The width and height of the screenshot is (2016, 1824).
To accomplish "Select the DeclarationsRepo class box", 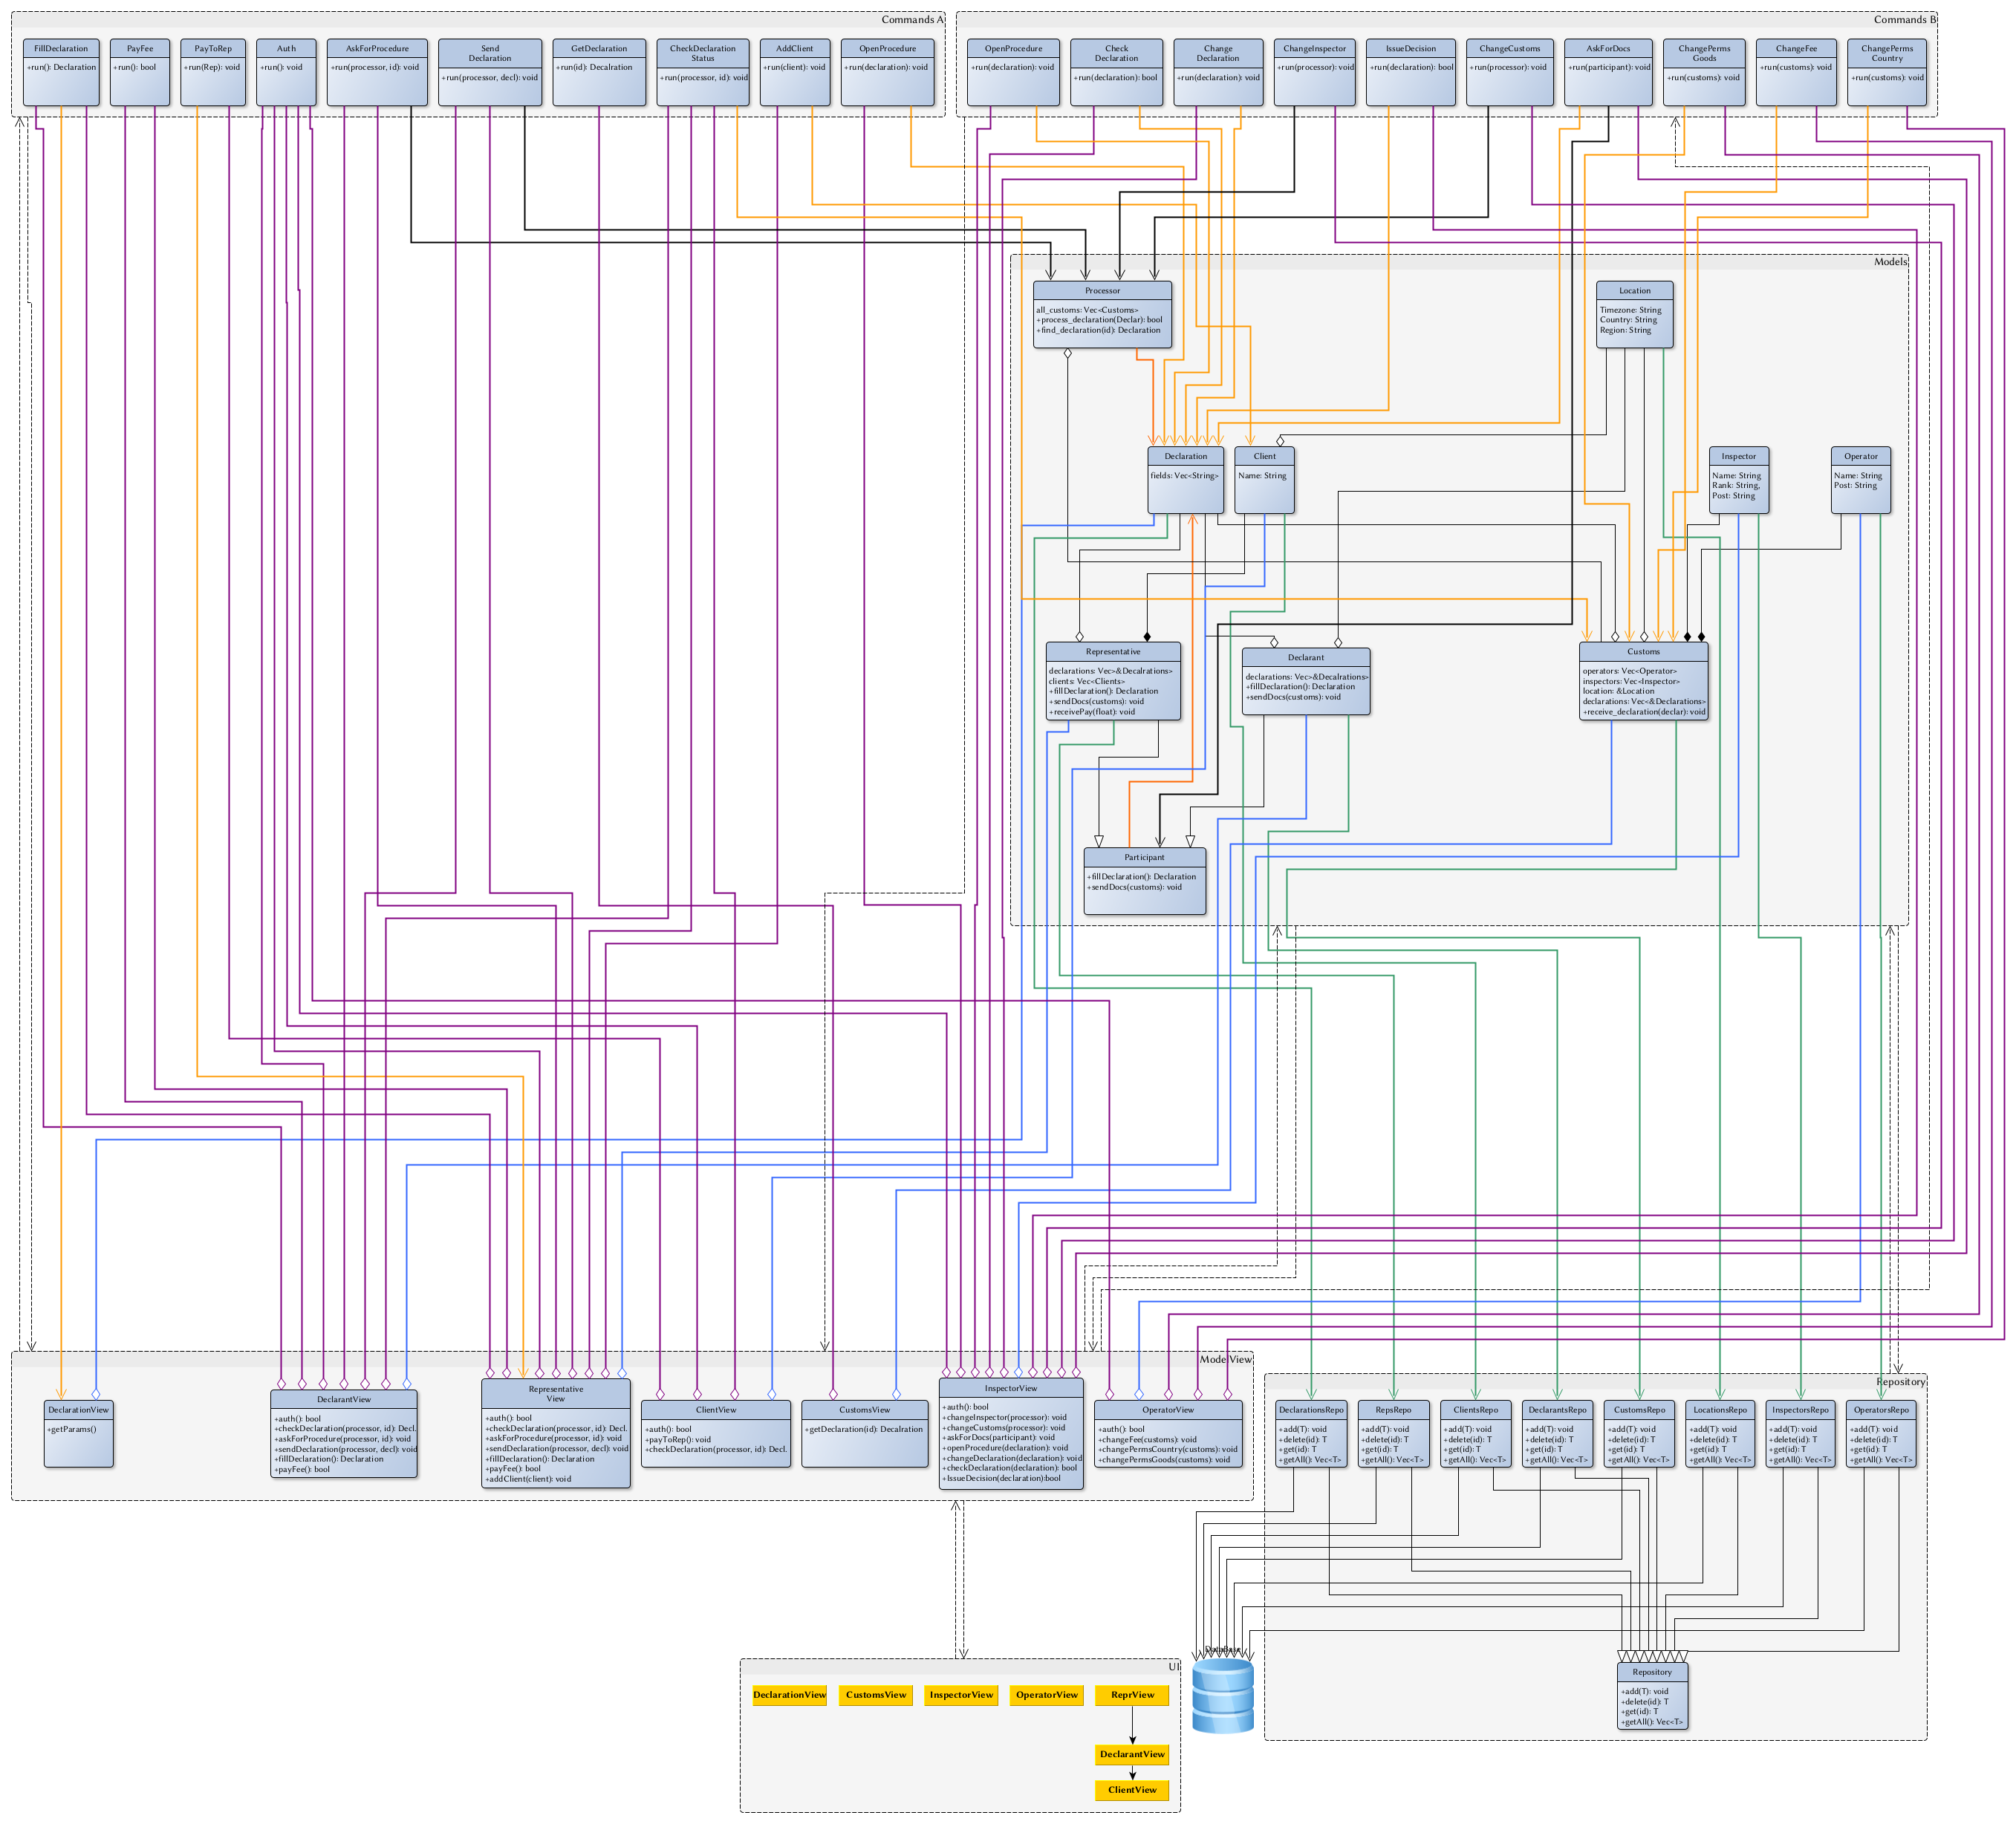I will [1311, 1433].
